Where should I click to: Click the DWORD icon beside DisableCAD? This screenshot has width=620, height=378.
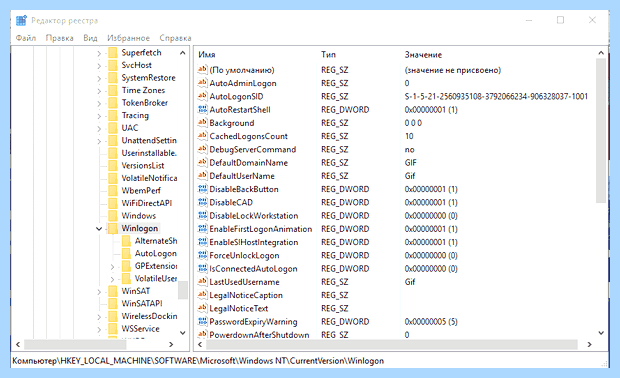tap(202, 202)
